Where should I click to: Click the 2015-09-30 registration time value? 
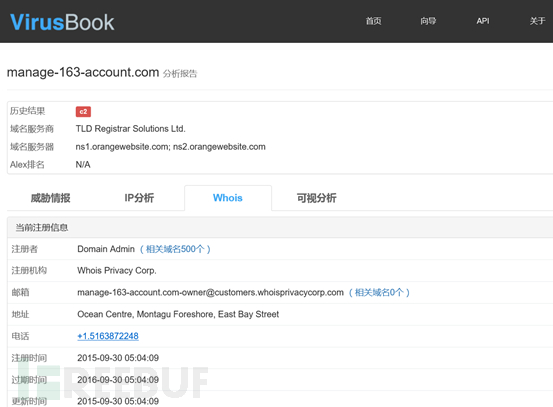coord(118,358)
